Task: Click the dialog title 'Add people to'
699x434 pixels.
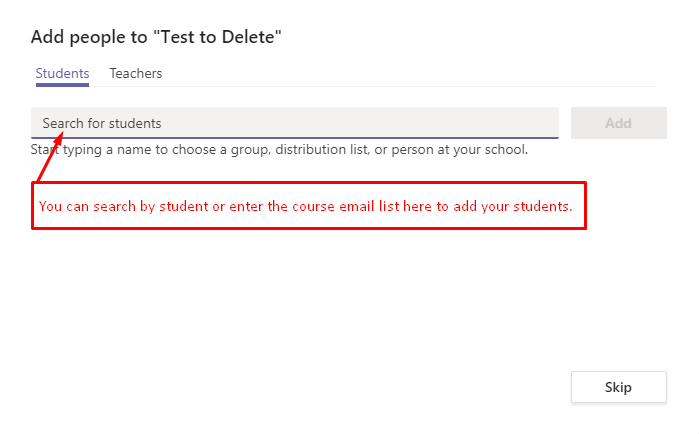Action: pos(89,37)
